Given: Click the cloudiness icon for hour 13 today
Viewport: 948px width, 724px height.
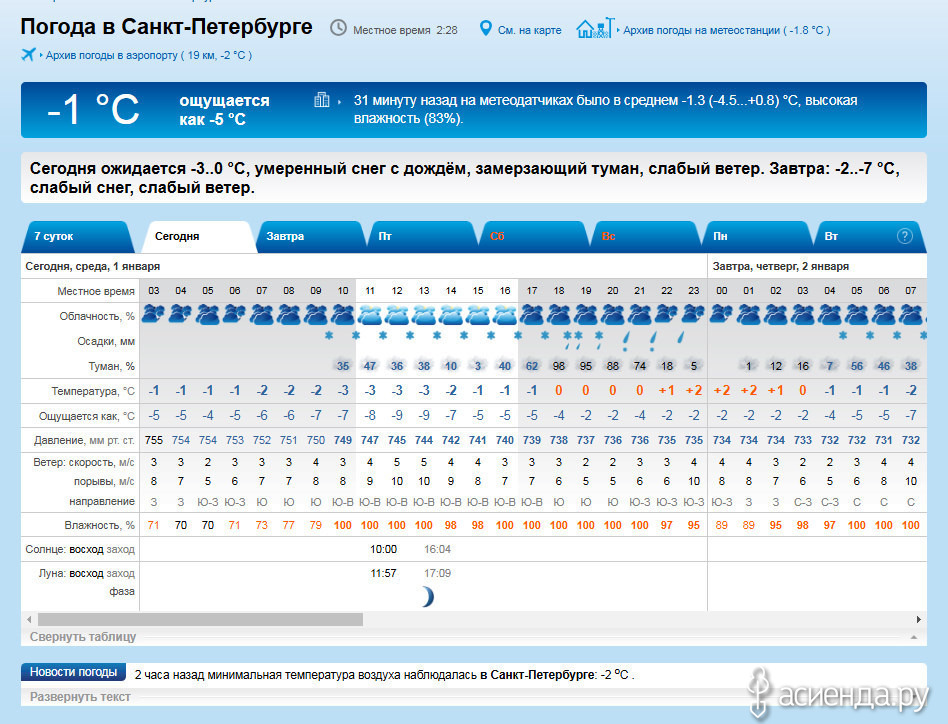Looking at the screenshot, I should pos(424,315).
